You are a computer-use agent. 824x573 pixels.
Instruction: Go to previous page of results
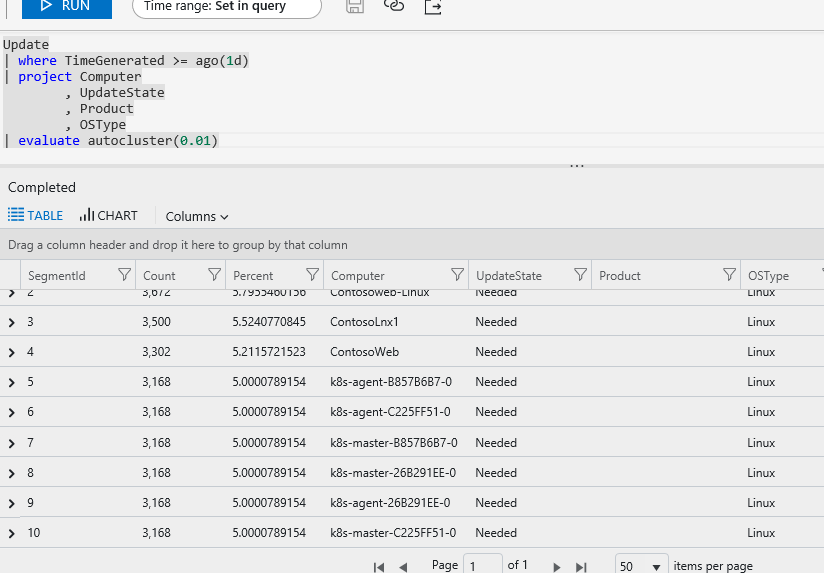[403, 567]
